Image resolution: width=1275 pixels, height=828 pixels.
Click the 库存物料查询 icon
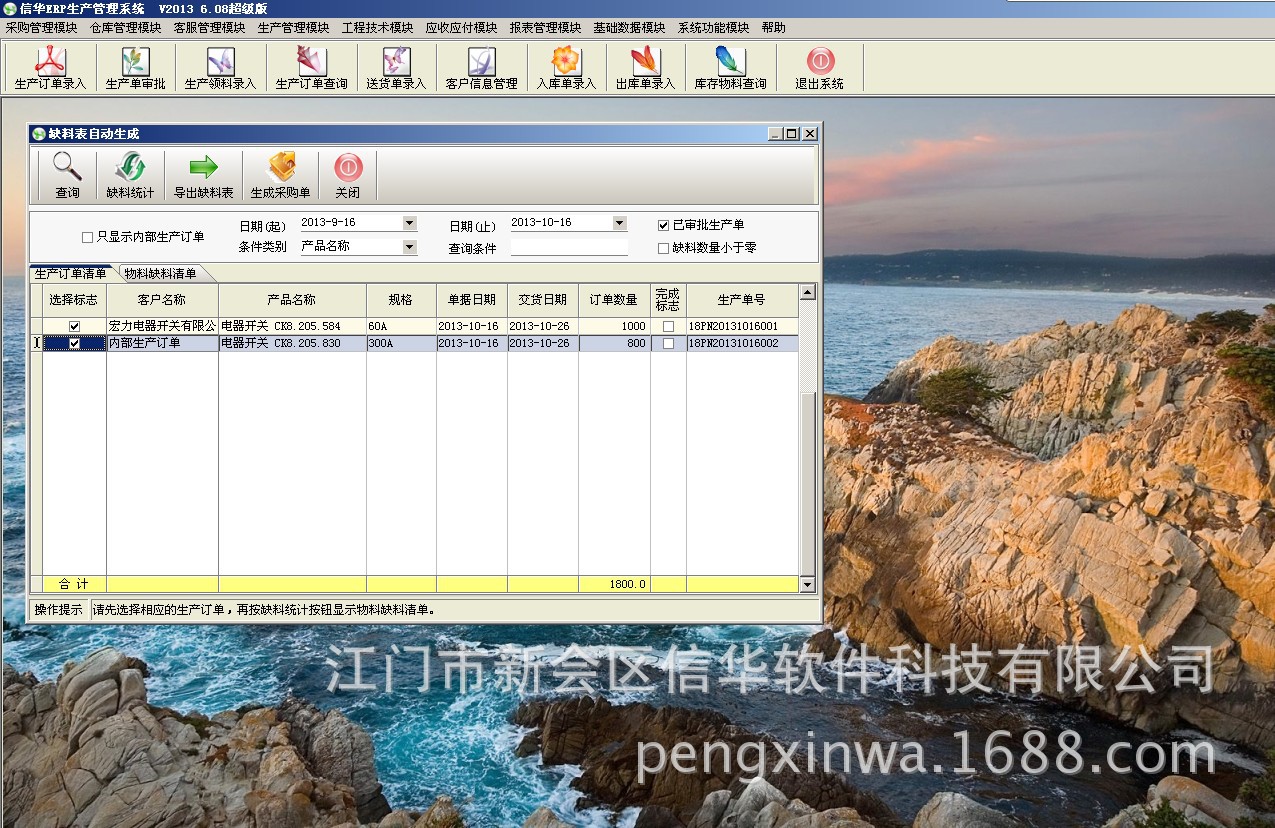729,67
